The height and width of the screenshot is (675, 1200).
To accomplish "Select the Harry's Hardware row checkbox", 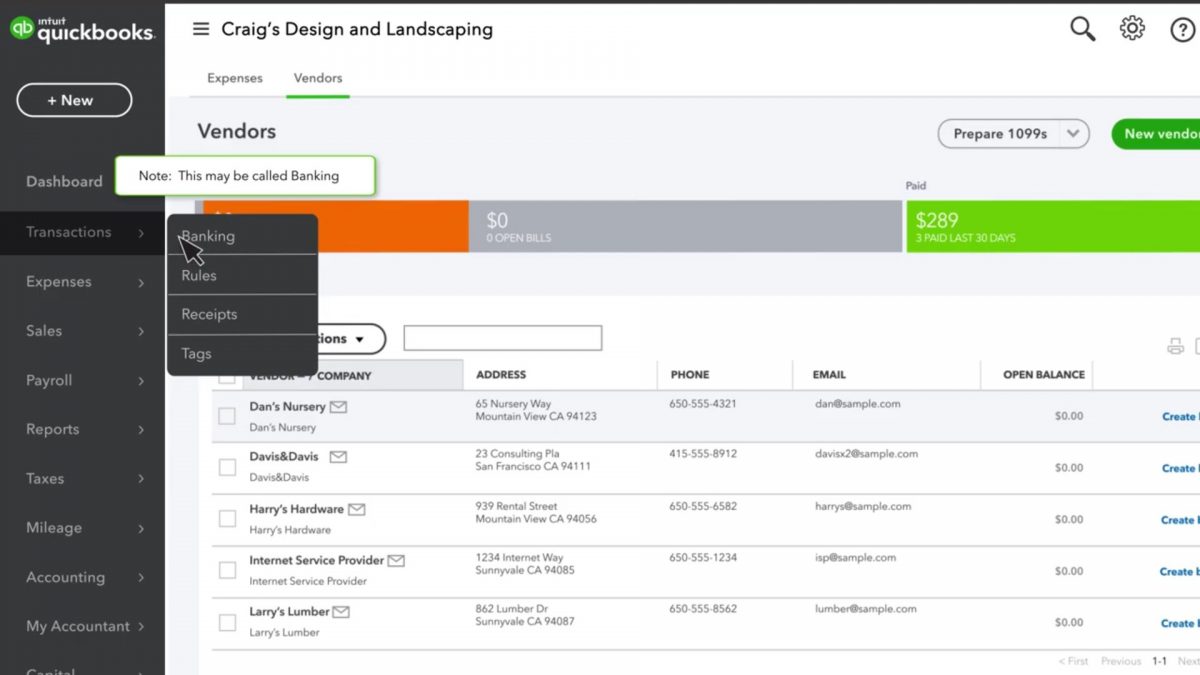I will click(x=227, y=519).
